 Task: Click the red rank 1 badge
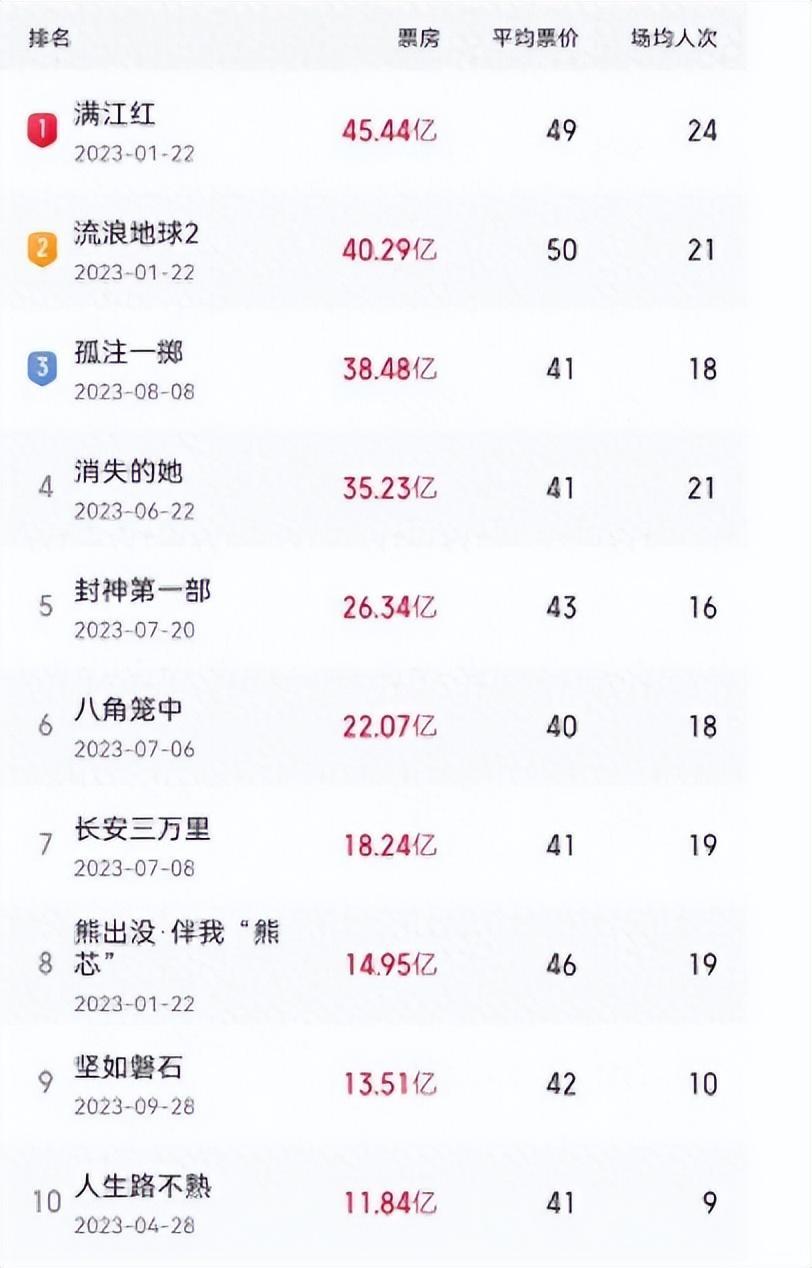tap(41, 130)
